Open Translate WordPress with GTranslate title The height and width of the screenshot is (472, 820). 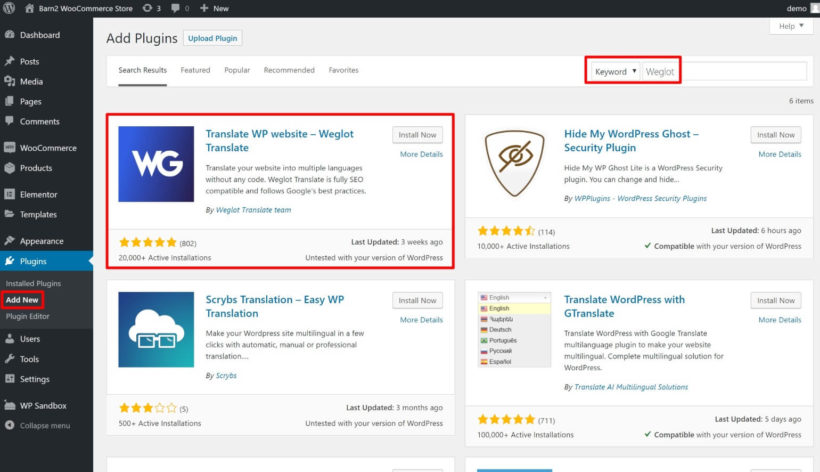[x=624, y=306]
